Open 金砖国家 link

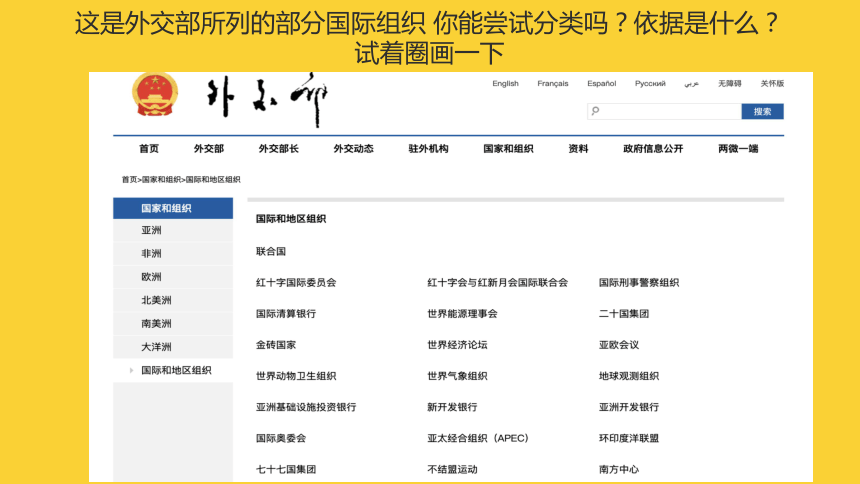coord(276,345)
